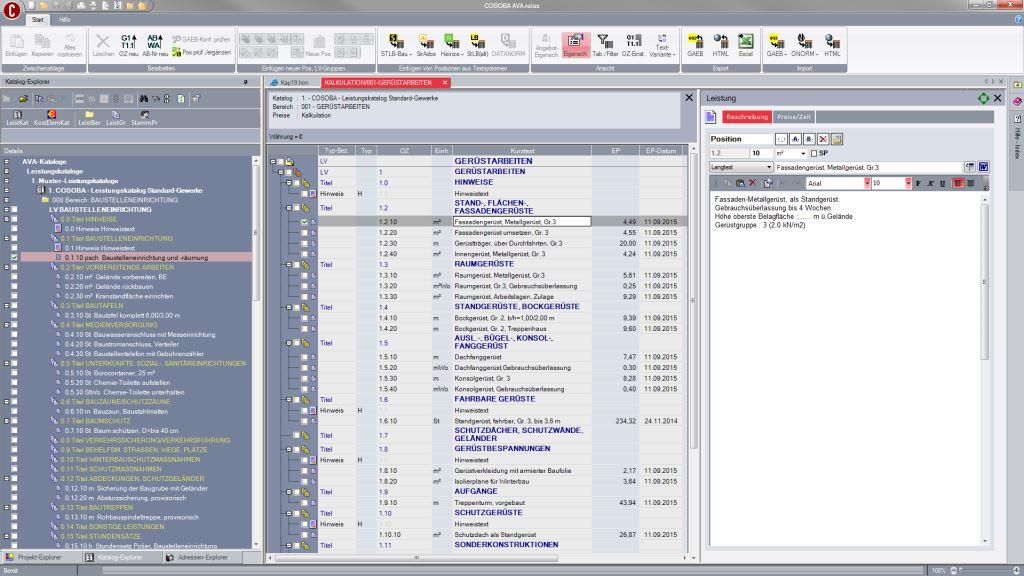Click the Tab./Filter view icon
Viewport: 1024px width, 576px height.
tap(604, 44)
